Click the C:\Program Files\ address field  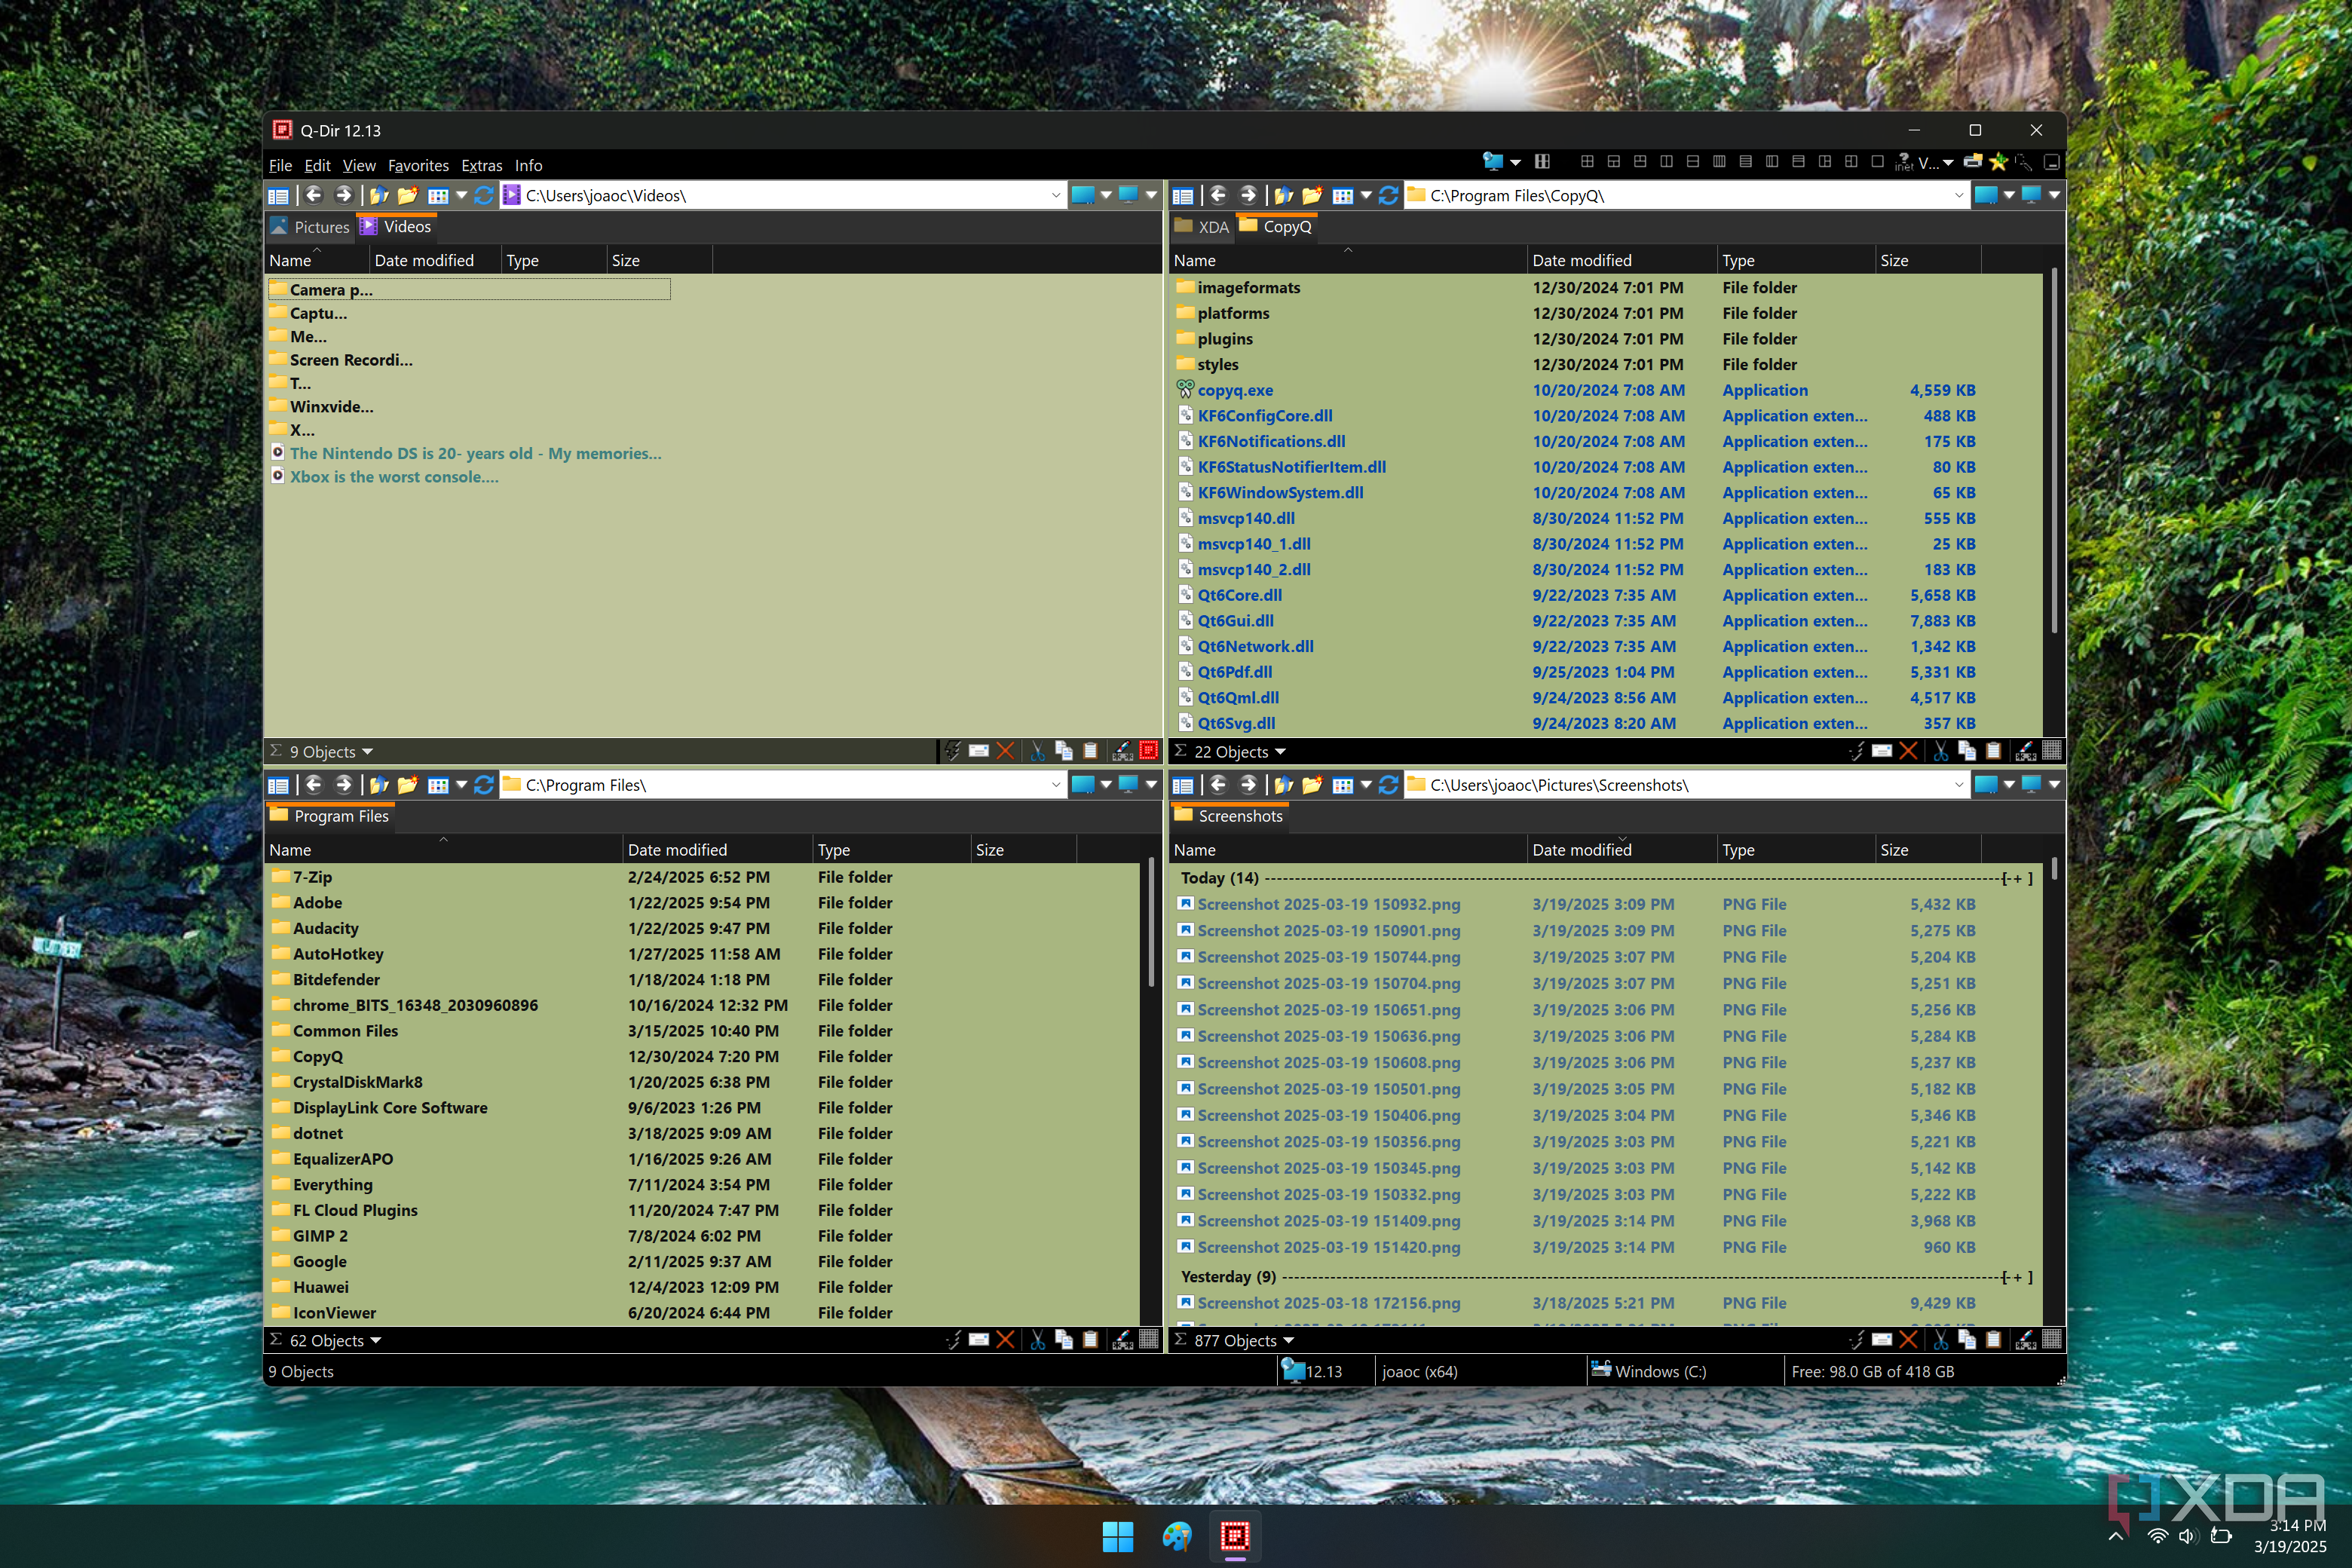(x=782, y=785)
